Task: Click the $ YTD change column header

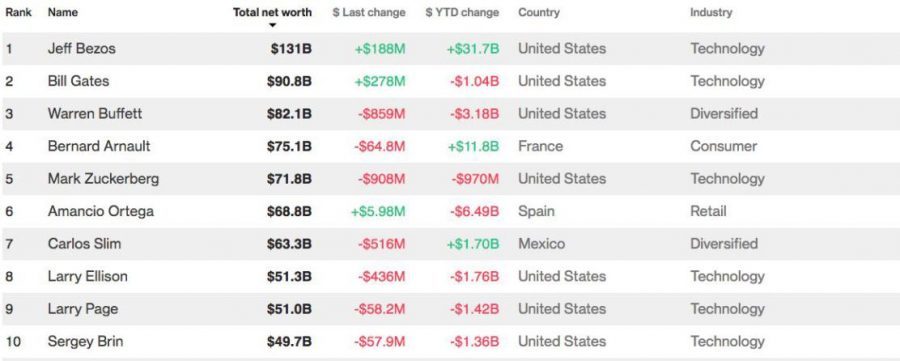Action: click(463, 13)
